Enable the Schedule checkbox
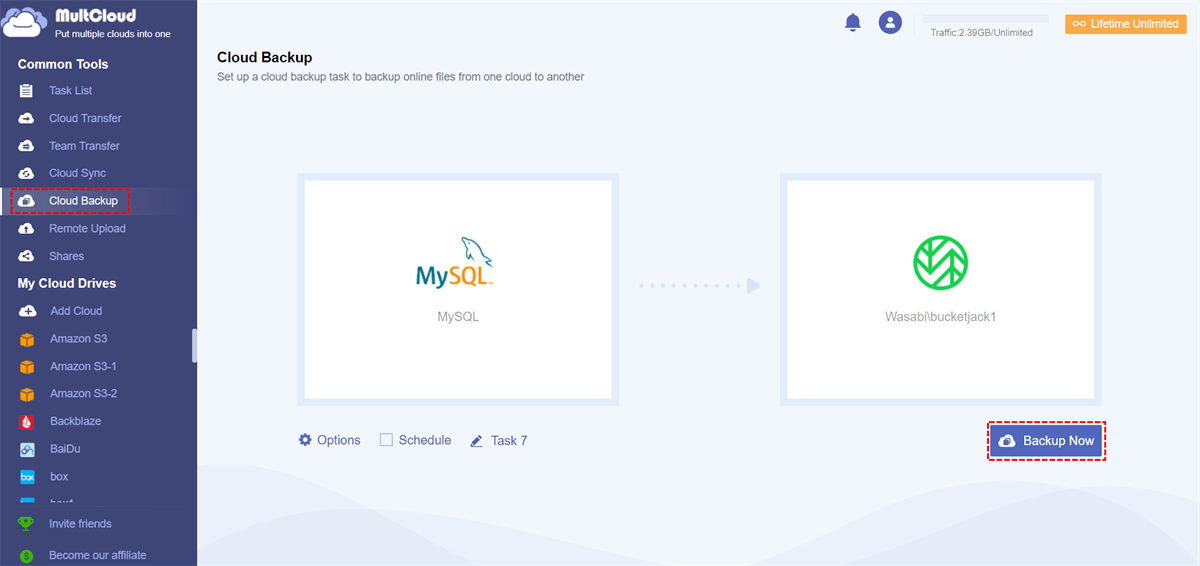The height and width of the screenshot is (566, 1200). [x=386, y=440]
